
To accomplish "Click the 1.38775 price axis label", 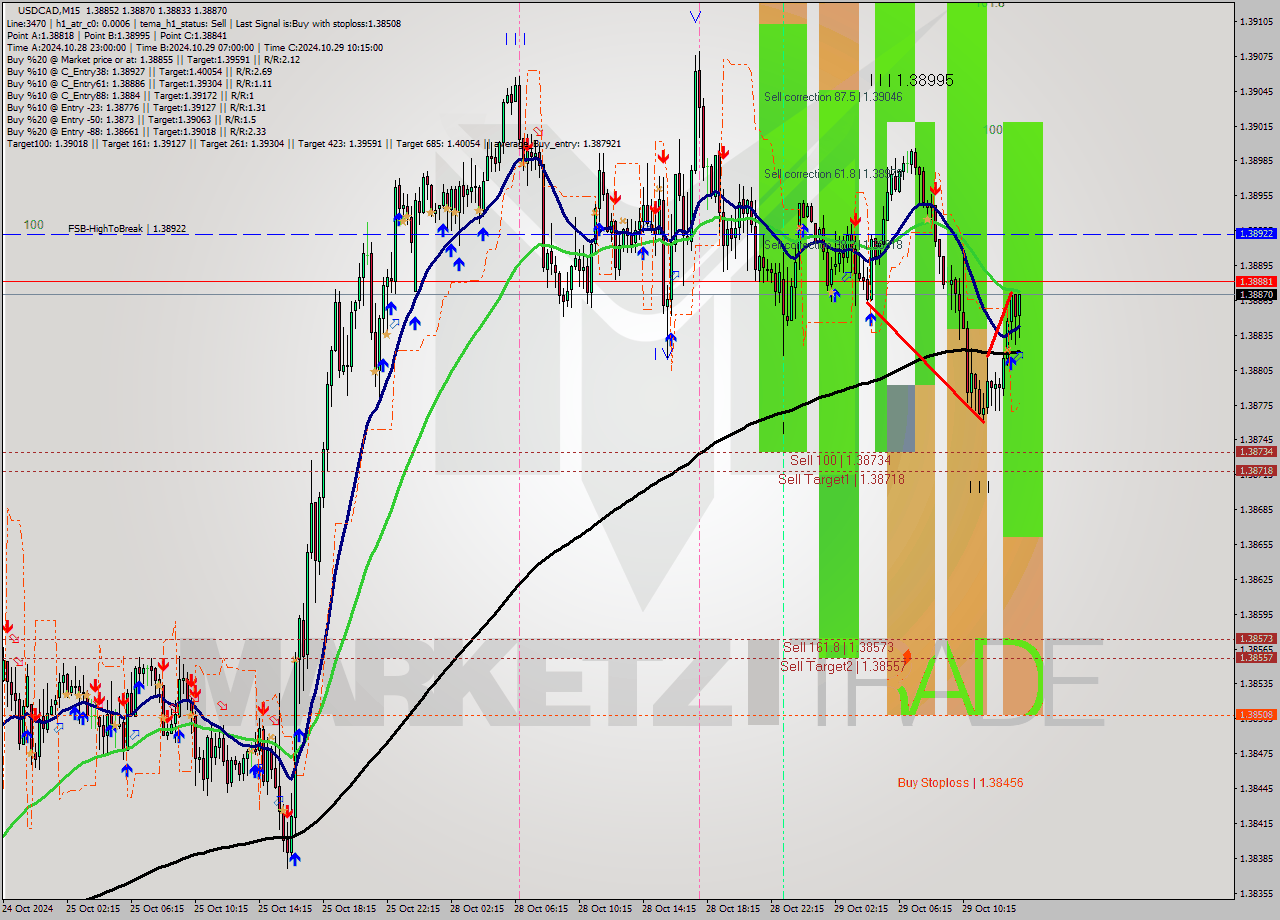I will pyautogui.click(x=1256, y=405).
